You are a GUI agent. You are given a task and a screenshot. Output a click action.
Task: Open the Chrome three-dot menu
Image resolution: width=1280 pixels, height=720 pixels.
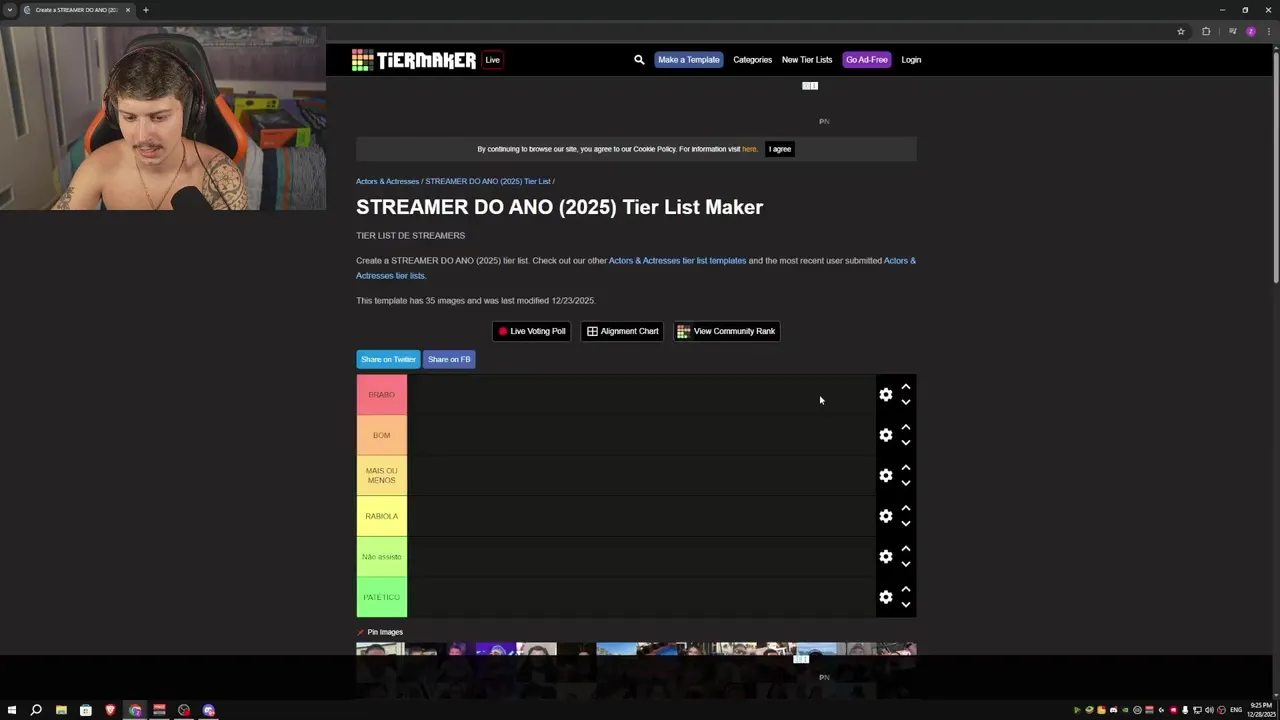click(1269, 31)
